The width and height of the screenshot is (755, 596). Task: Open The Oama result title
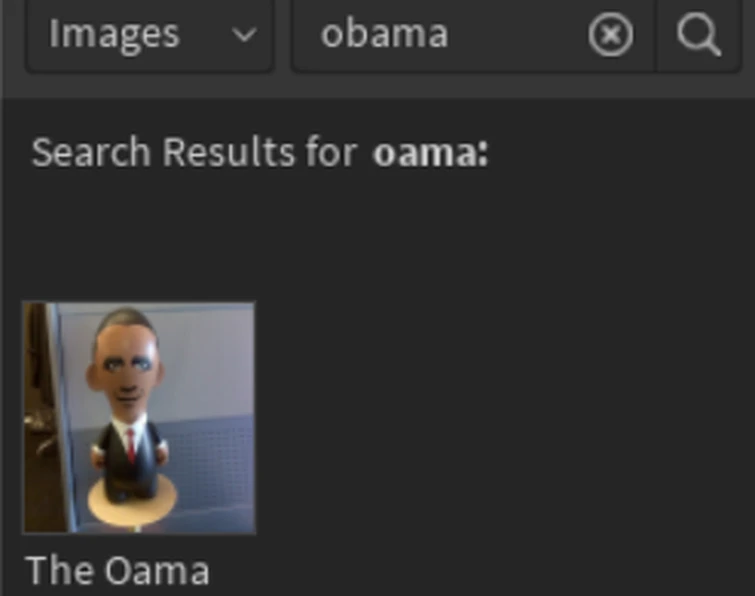pyautogui.click(x=117, y=570)
